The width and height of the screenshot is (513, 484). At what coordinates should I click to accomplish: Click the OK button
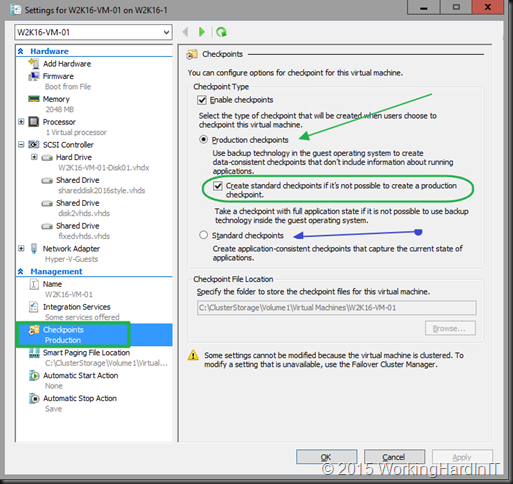click(326, 457)
